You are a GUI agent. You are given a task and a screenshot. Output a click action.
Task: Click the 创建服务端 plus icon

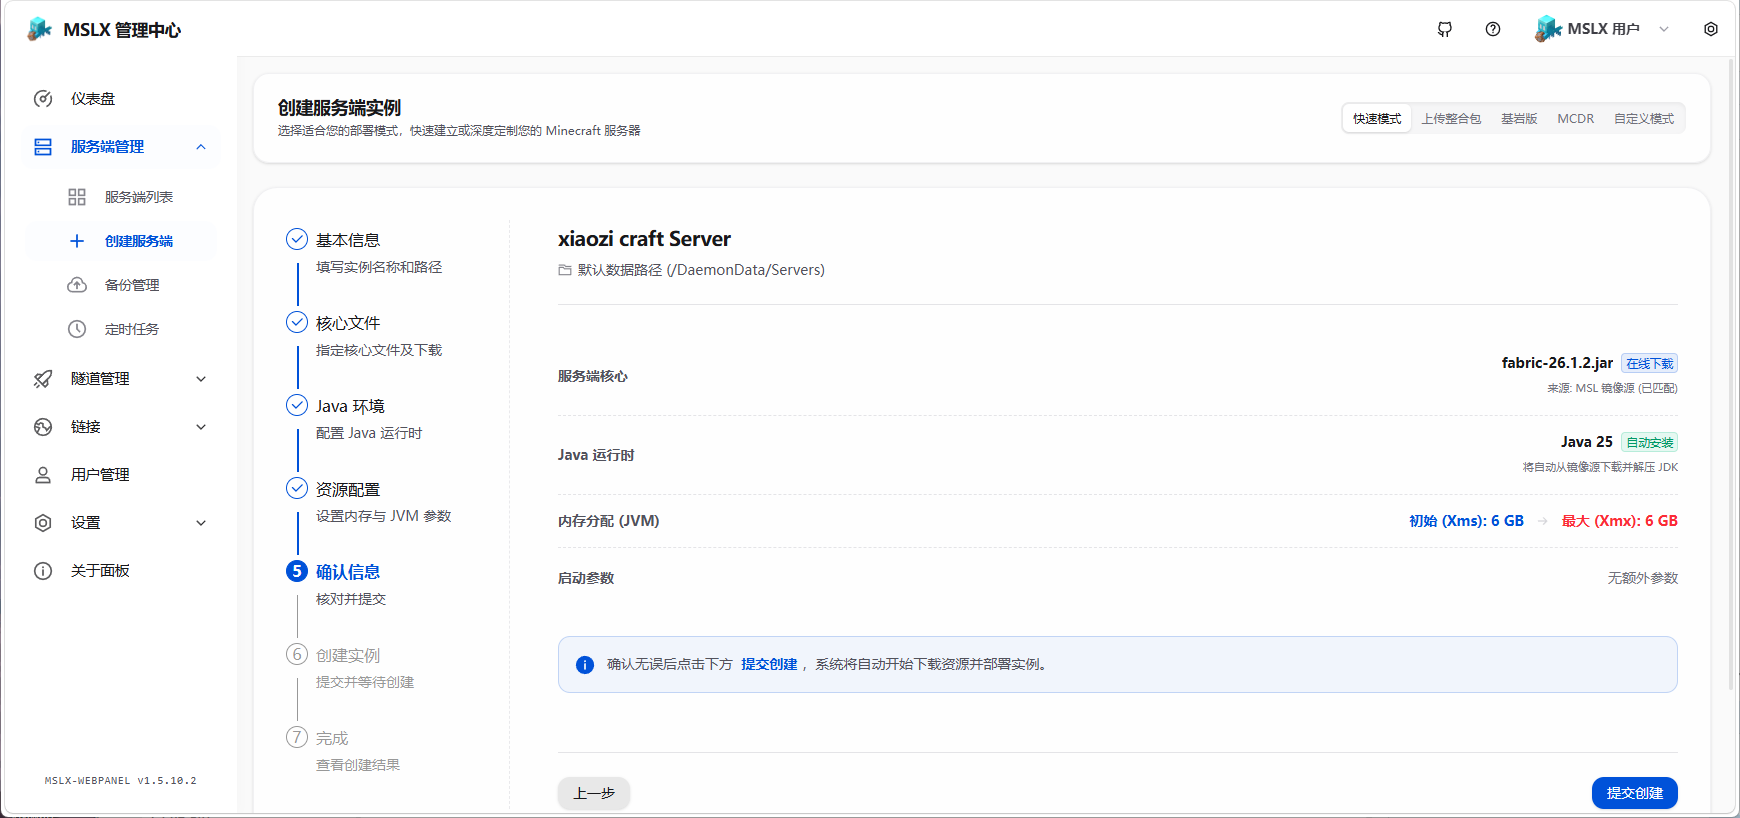[77, 241]
